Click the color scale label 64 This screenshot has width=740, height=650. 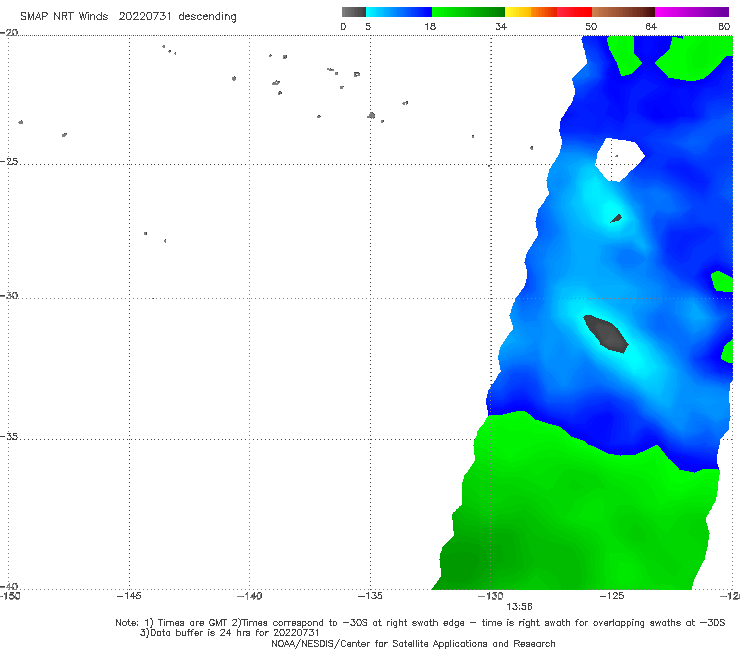tap(651, 26)
